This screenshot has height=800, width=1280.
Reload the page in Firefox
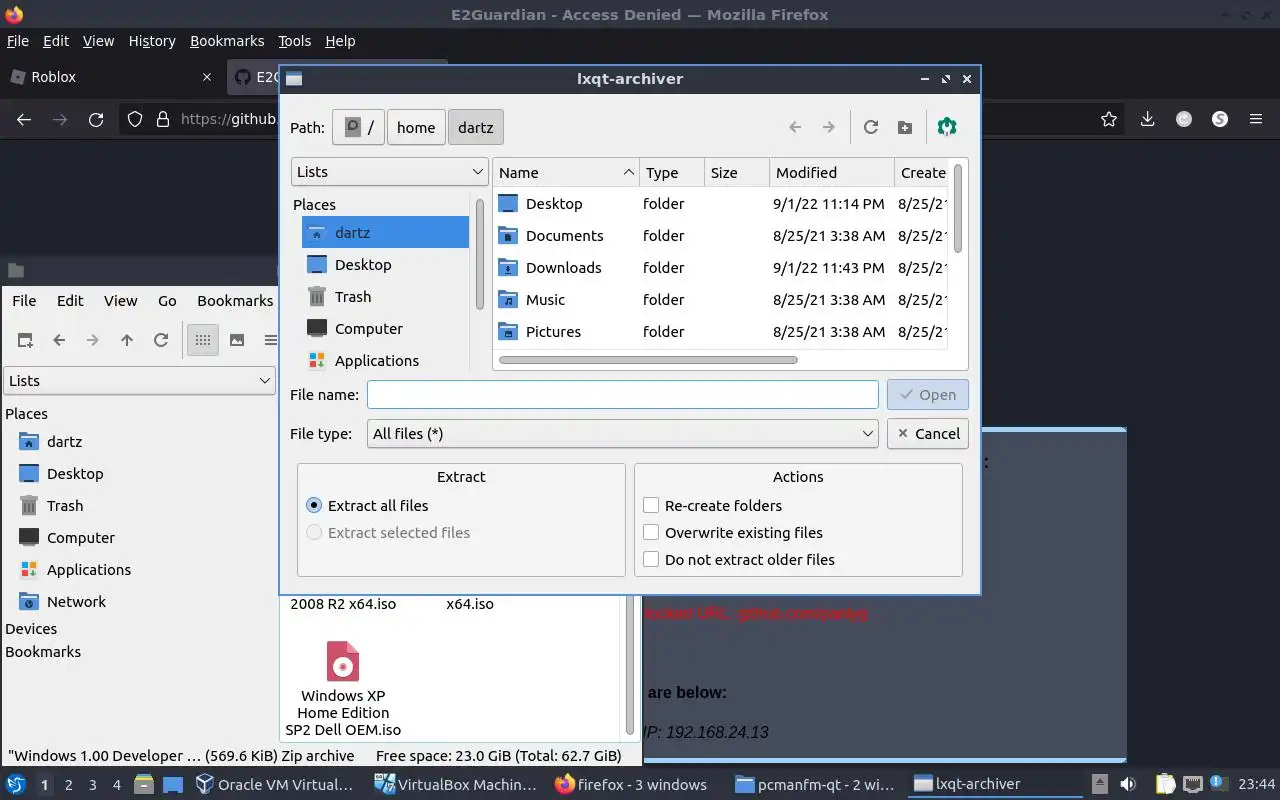(x=96, y=119)
